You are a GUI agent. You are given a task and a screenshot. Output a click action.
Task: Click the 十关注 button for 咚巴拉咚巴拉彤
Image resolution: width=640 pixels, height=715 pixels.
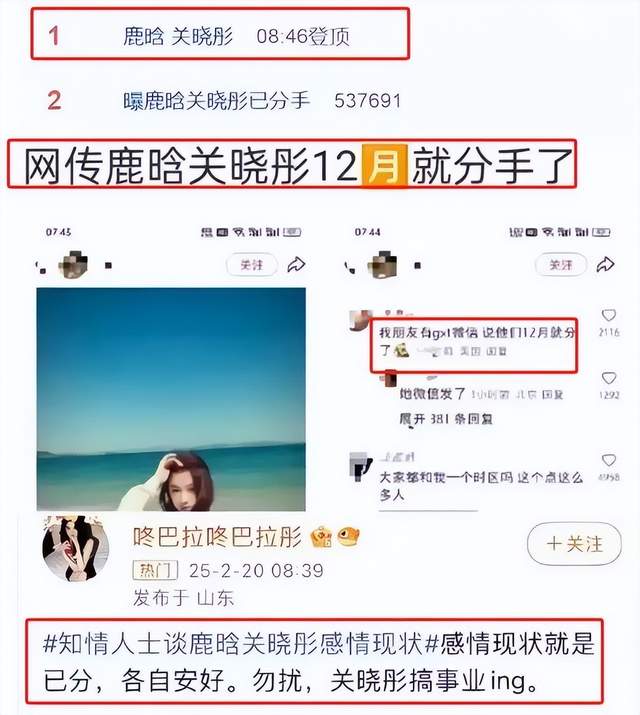574,544
